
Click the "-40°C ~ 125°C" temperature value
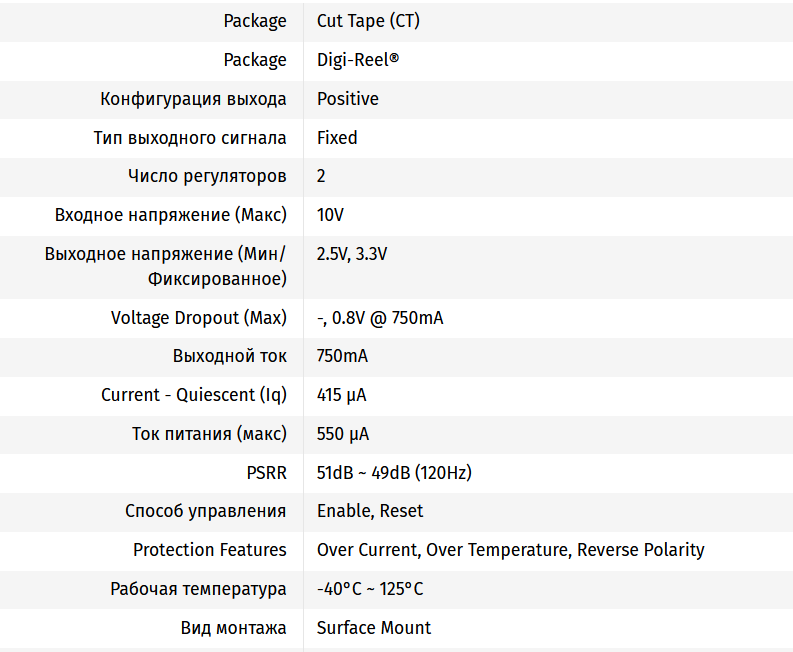(x=370, y=589)
